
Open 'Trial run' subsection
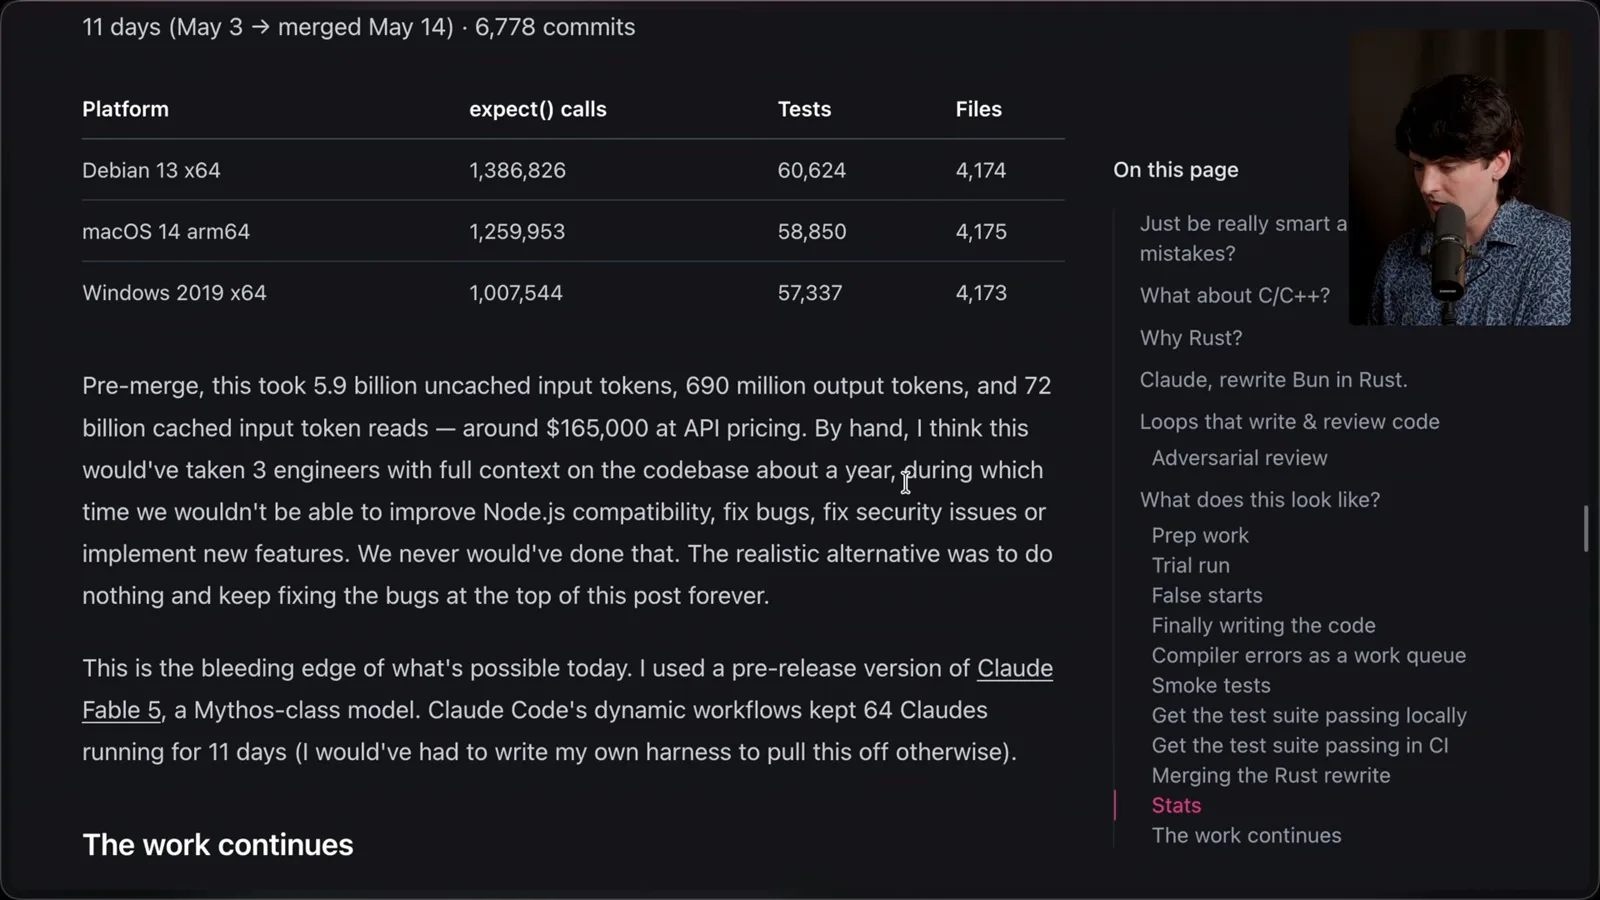point(1191,566)
